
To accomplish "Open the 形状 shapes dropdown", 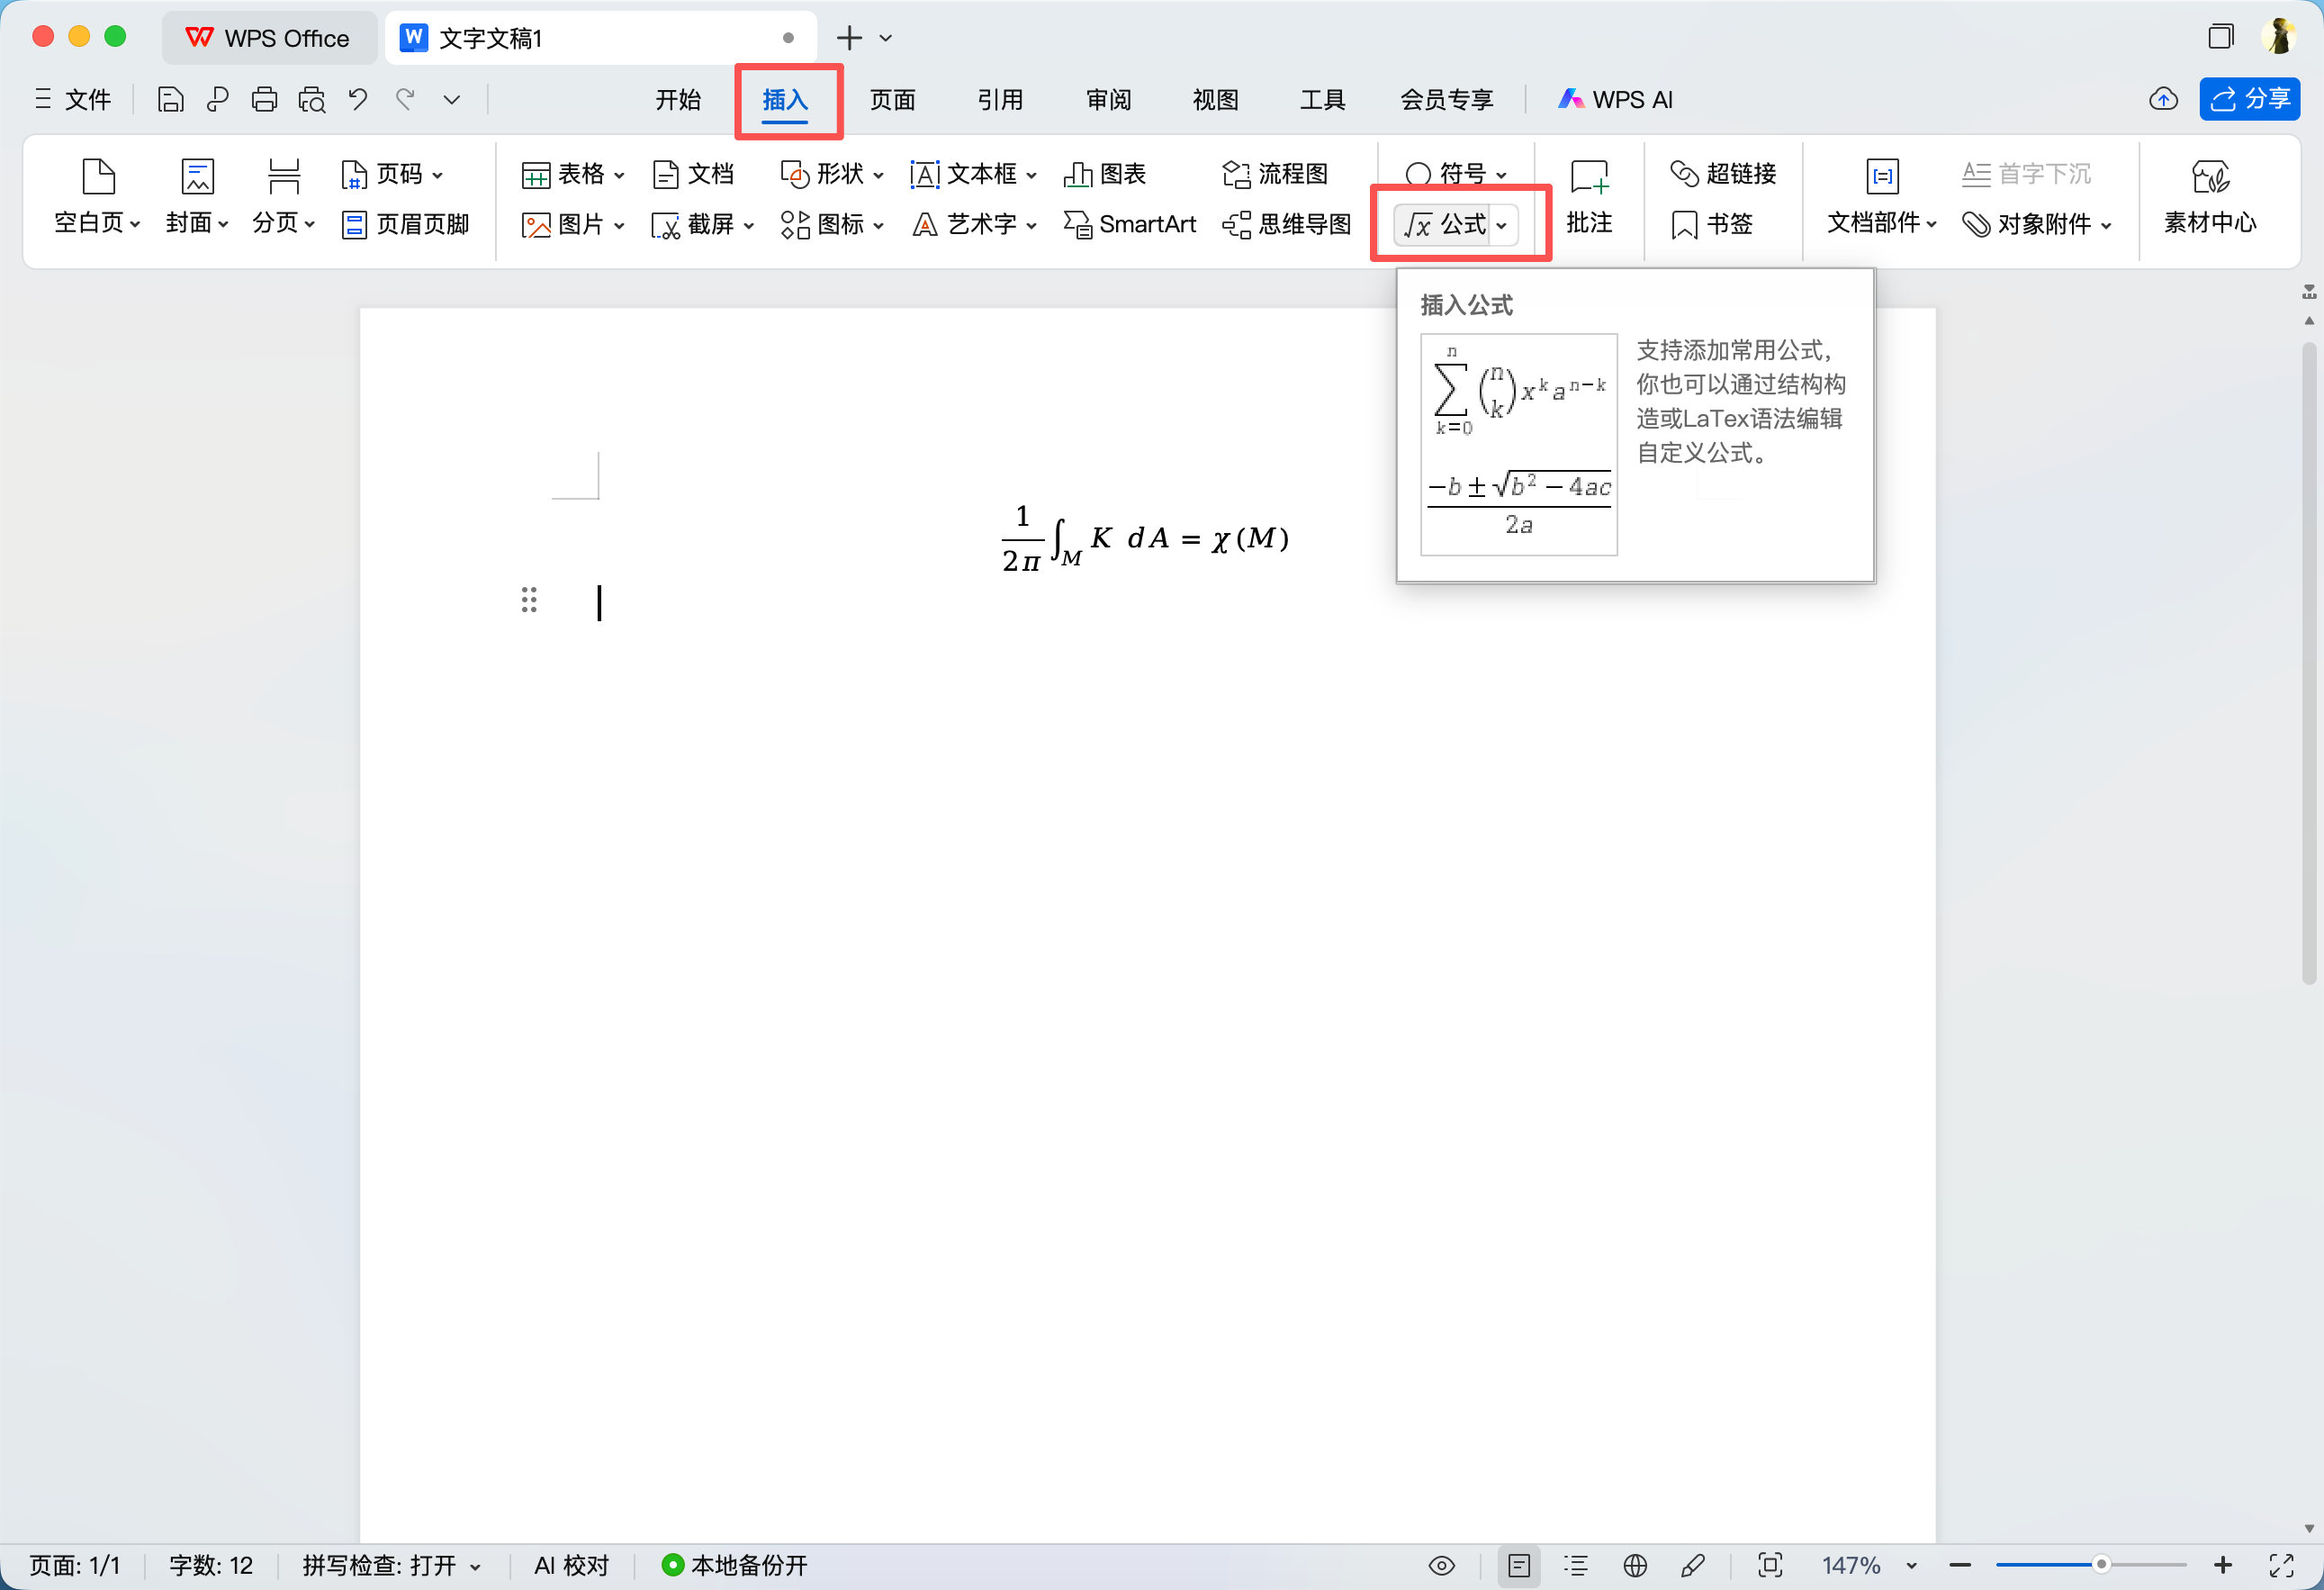I will tap(832, 173).
